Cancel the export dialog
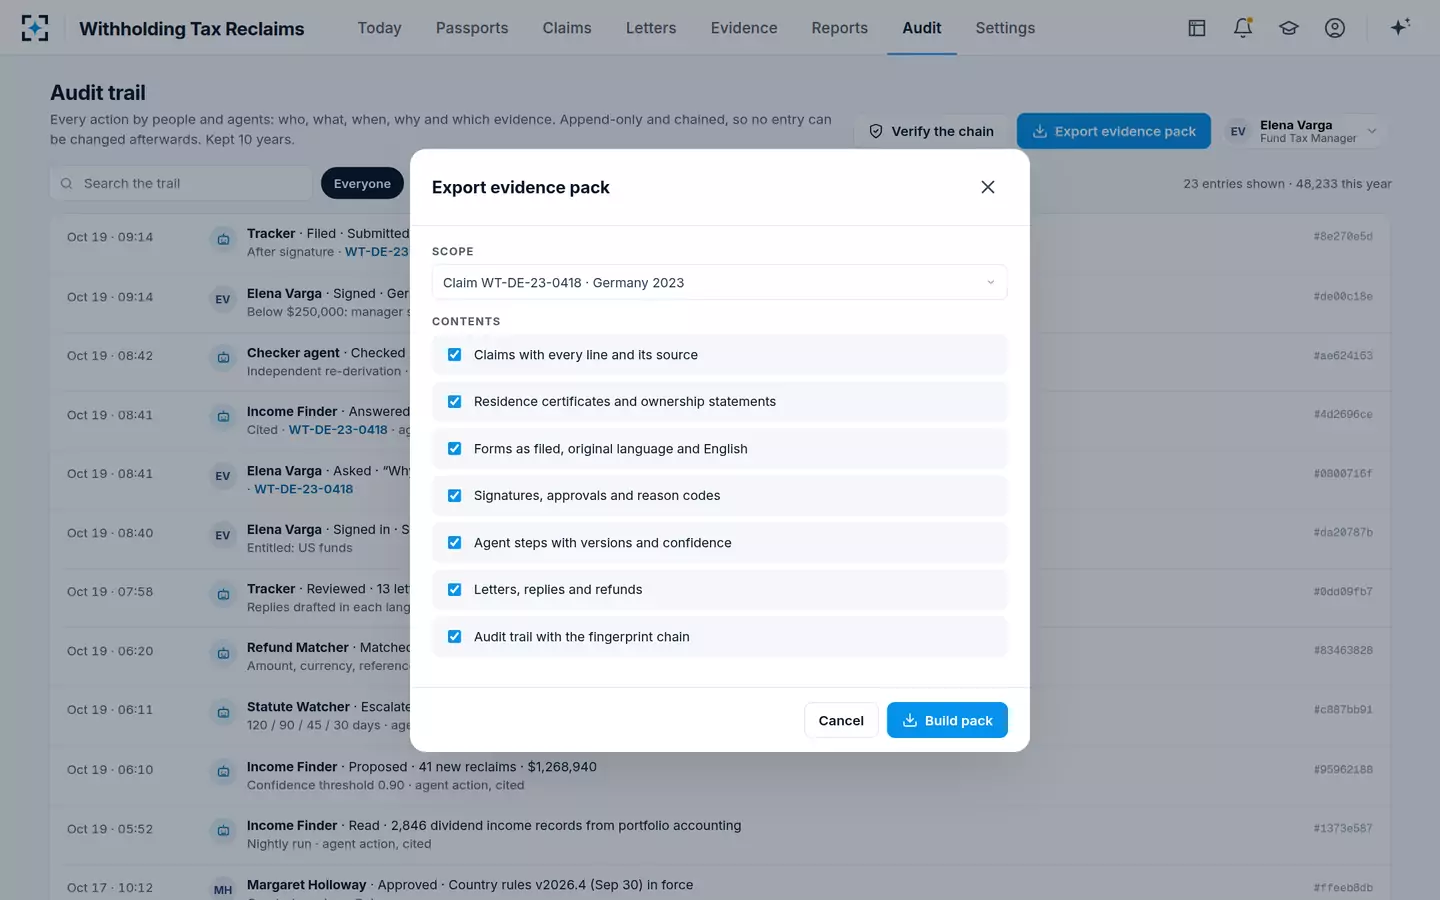Screen dimensions: 1440x900 [x=841, y=720]
